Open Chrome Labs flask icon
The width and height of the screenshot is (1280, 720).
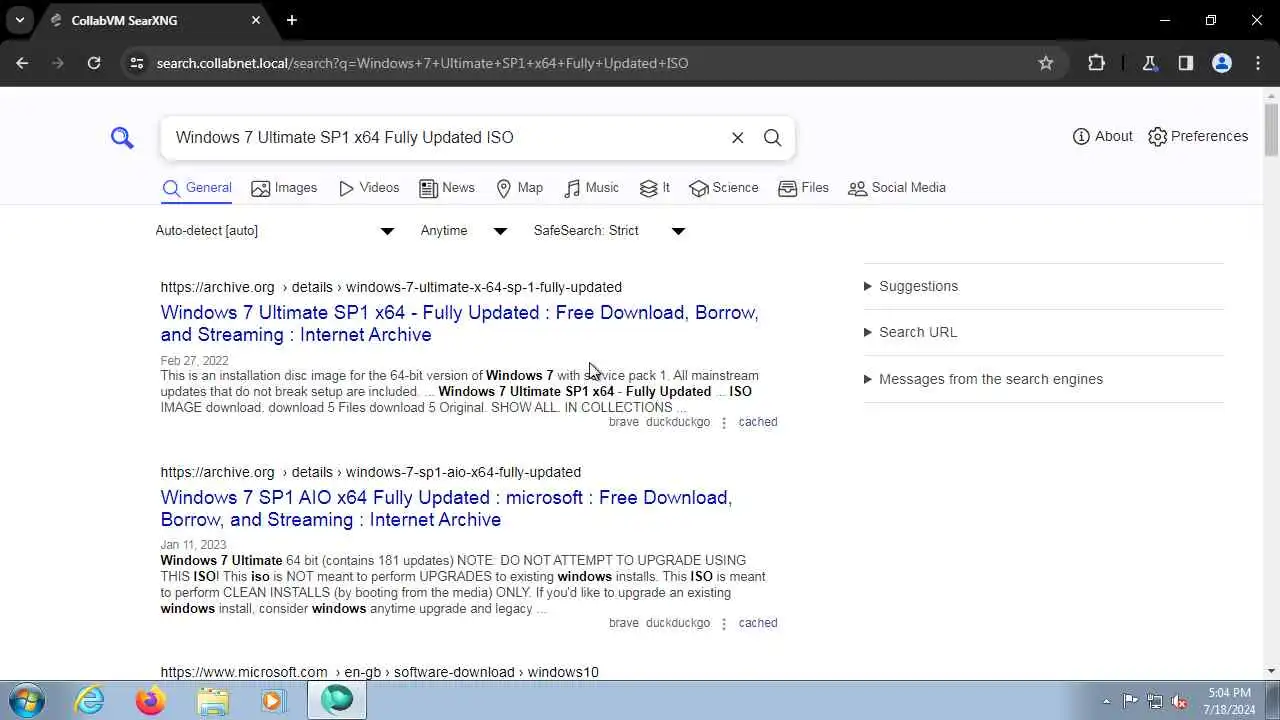(1149, 63)
